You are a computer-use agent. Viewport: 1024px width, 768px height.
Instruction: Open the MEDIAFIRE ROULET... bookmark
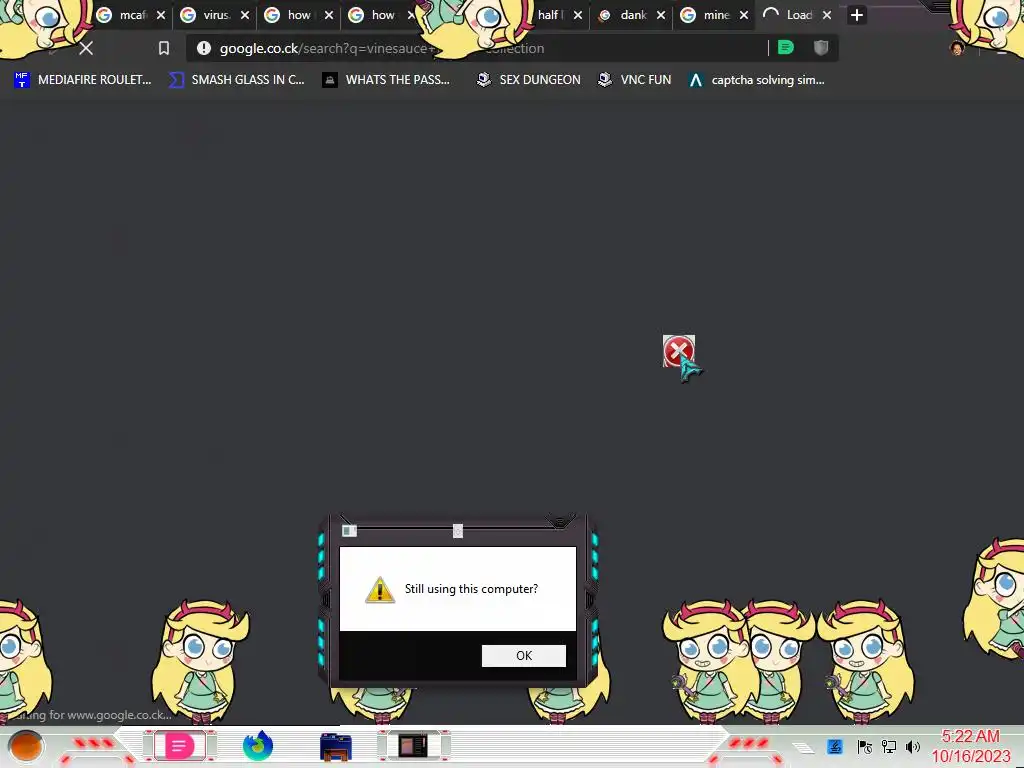pos(82,80)
